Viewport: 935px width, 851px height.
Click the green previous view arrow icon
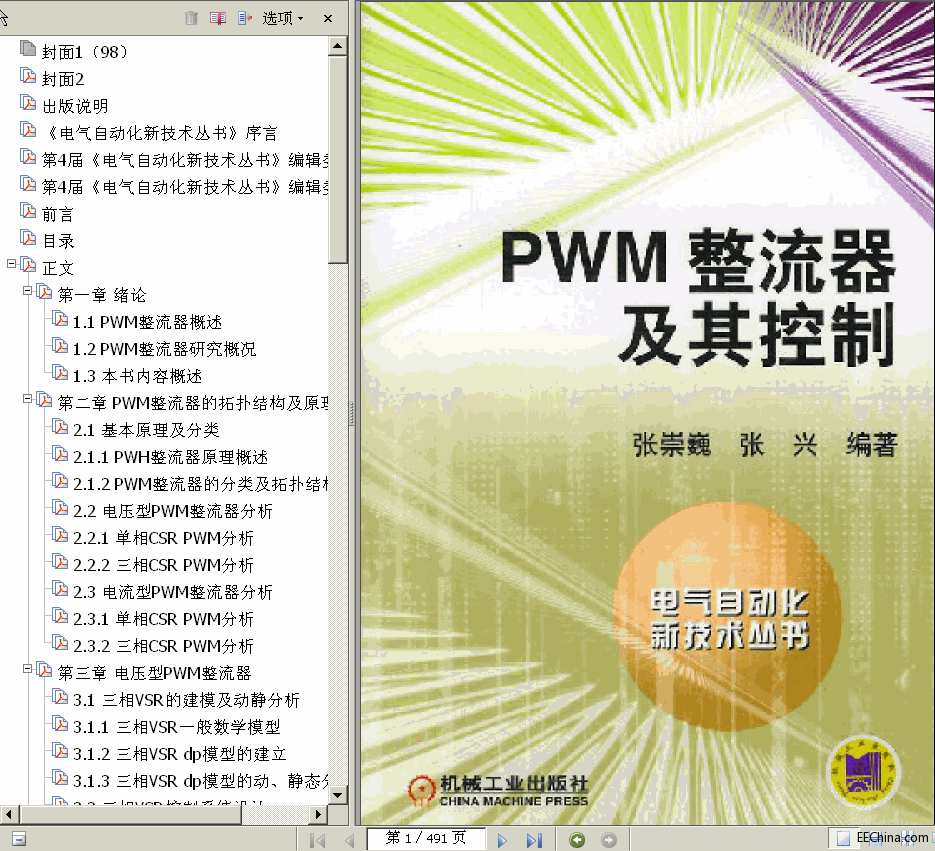tap(577, 840)
